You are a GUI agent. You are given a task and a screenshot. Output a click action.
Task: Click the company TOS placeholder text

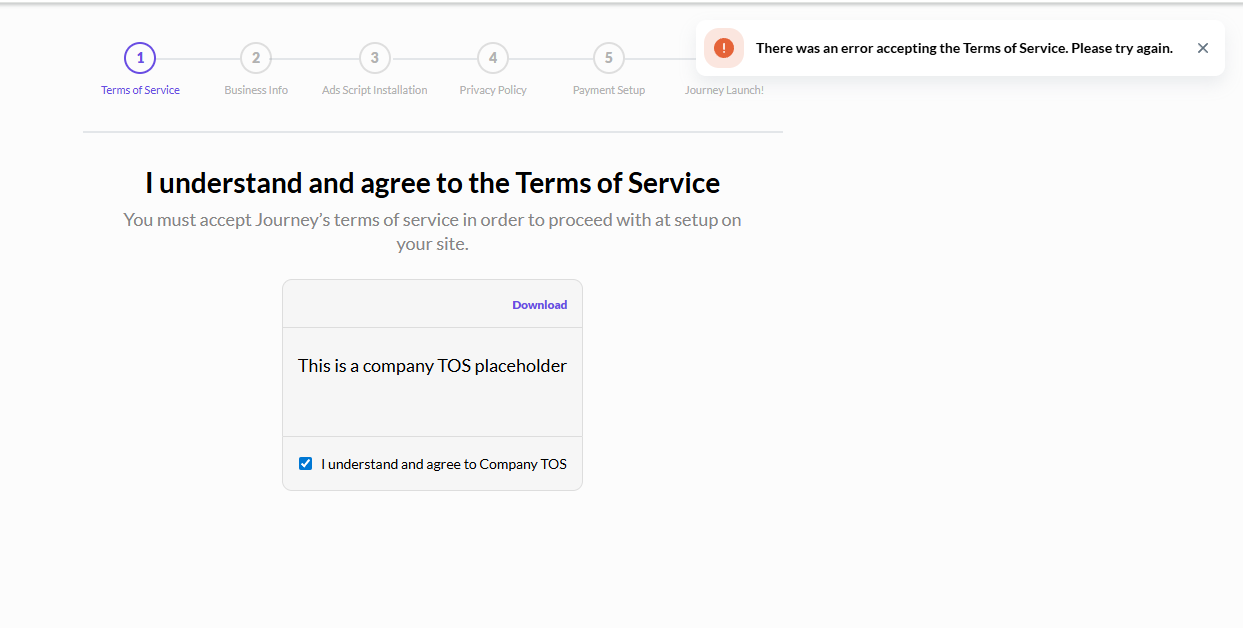coord(432,366)
